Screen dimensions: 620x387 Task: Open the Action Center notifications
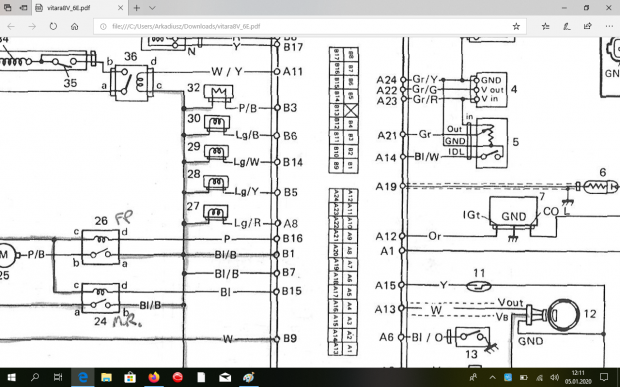tap(604, 377)
